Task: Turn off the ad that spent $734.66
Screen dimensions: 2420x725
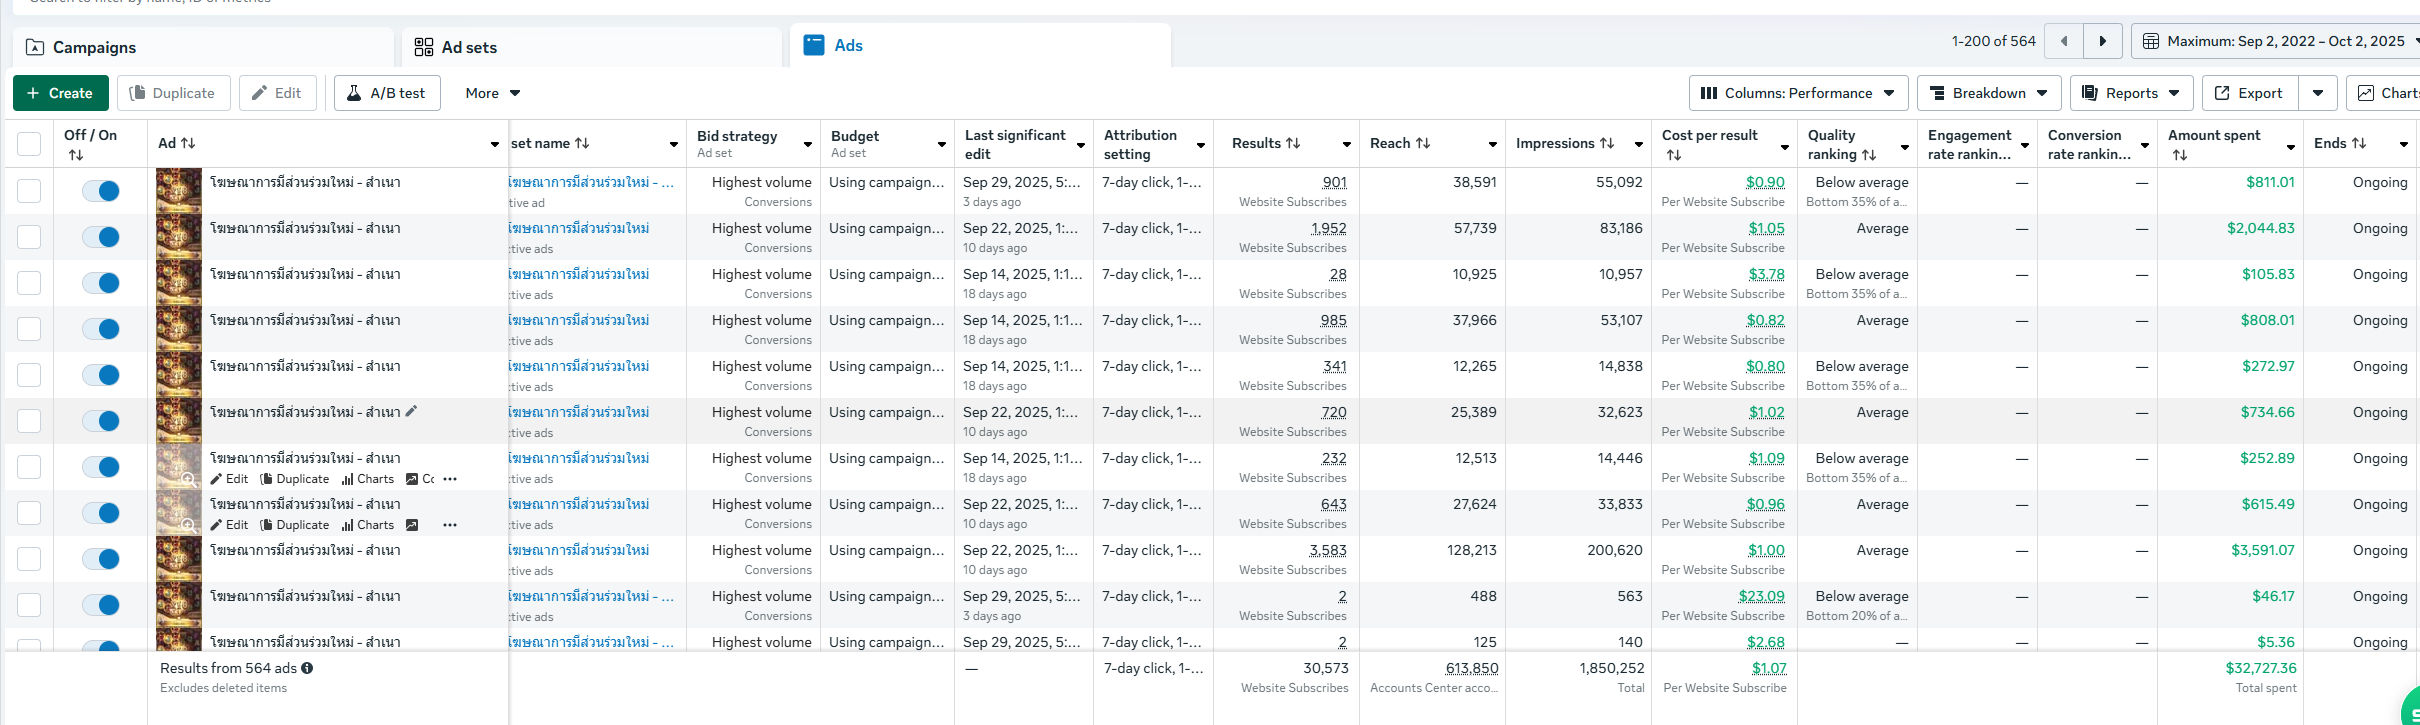Action: click(x=101, y=421)
